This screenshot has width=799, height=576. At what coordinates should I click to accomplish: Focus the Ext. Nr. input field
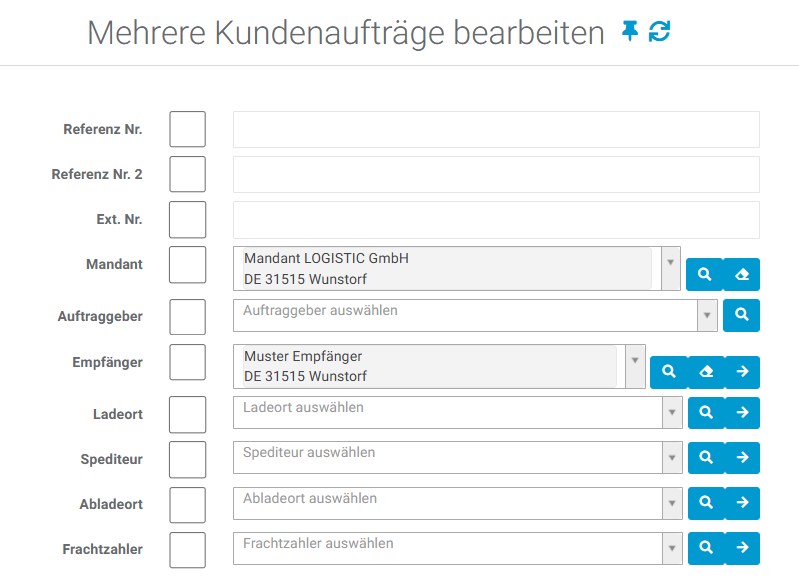click(496, 220)
